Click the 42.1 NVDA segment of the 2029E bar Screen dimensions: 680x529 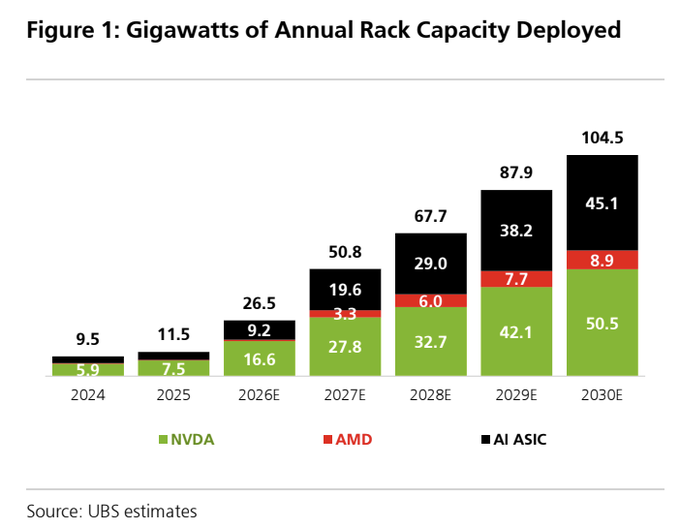(x=516, y=332)
